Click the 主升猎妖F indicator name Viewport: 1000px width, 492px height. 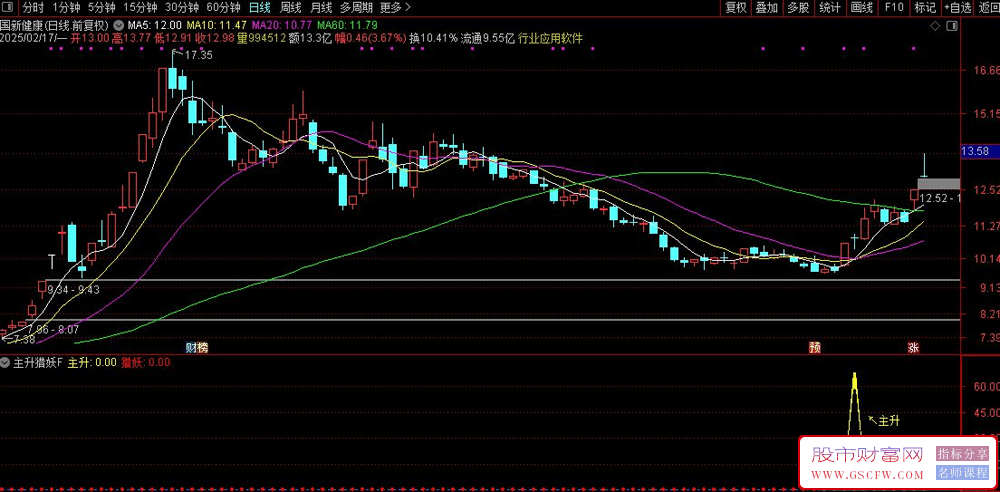(x=37, y=362)
